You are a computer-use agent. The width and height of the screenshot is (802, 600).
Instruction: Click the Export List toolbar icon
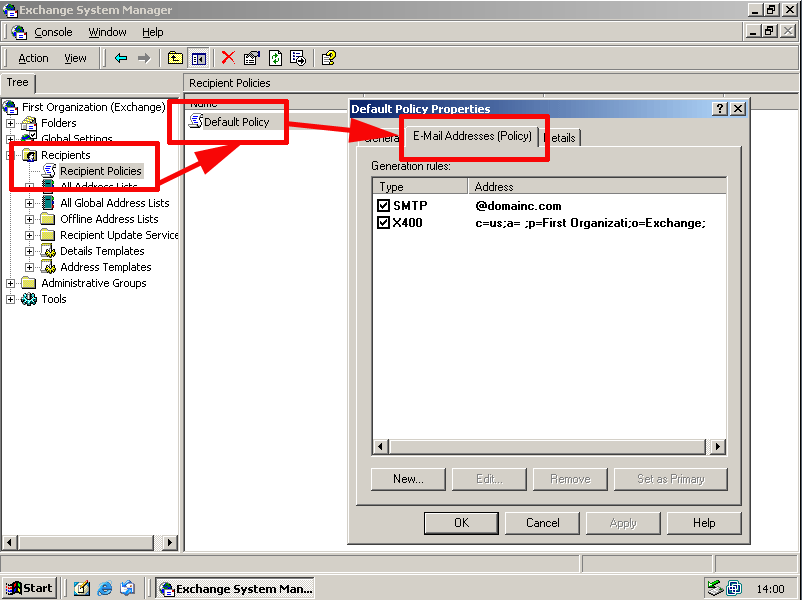[x=298, y=58]
